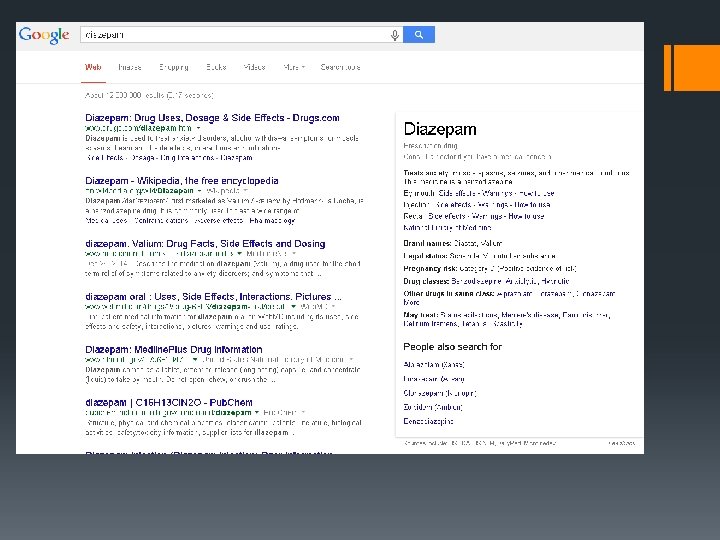The height and width of the screenshot is (540, 720).
Task: Click the Diazepam heading in the knowledge panel
Action: tap(440, 129)
